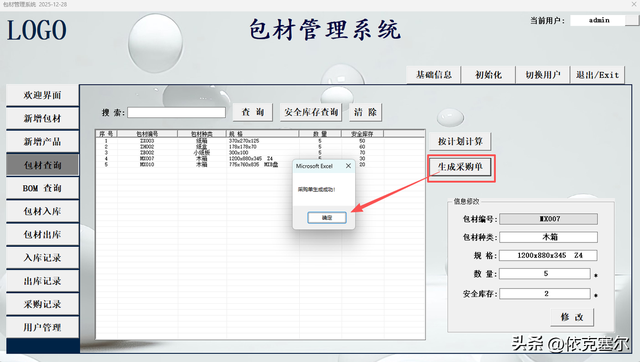Click the 包材编号 field showing MX007

coord(549,219)
